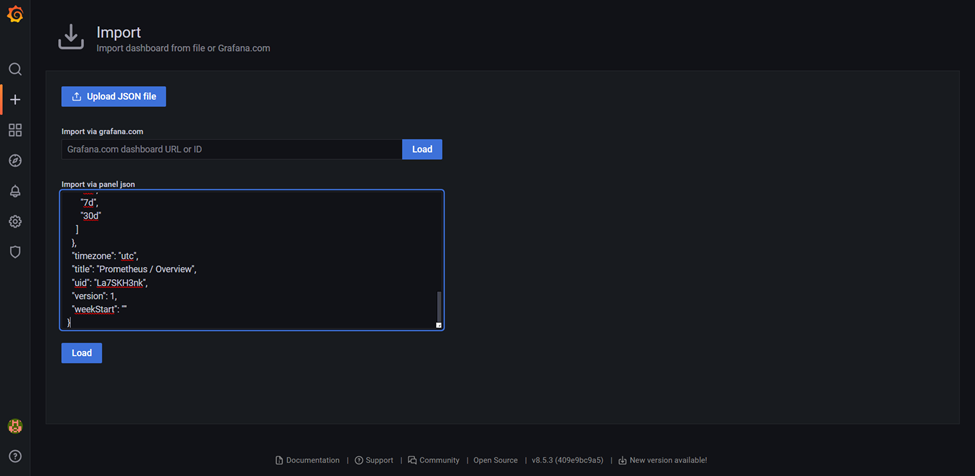Click the "title": "Prometheus / Overview" line
Image resolution: width=975 pixels, height=476 pixels.
[134, 269]
